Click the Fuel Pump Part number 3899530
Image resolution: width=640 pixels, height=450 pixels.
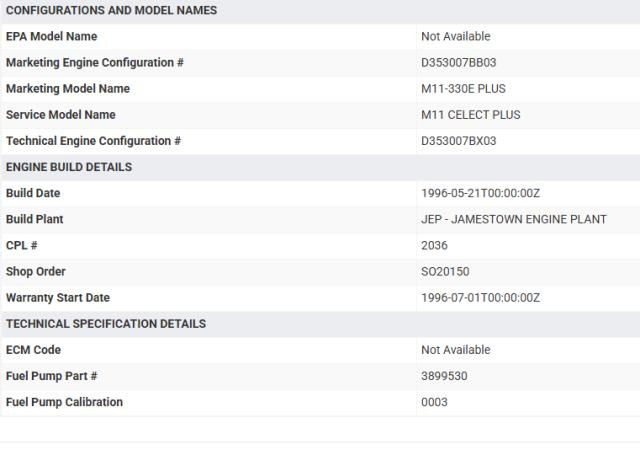(445, 376)
